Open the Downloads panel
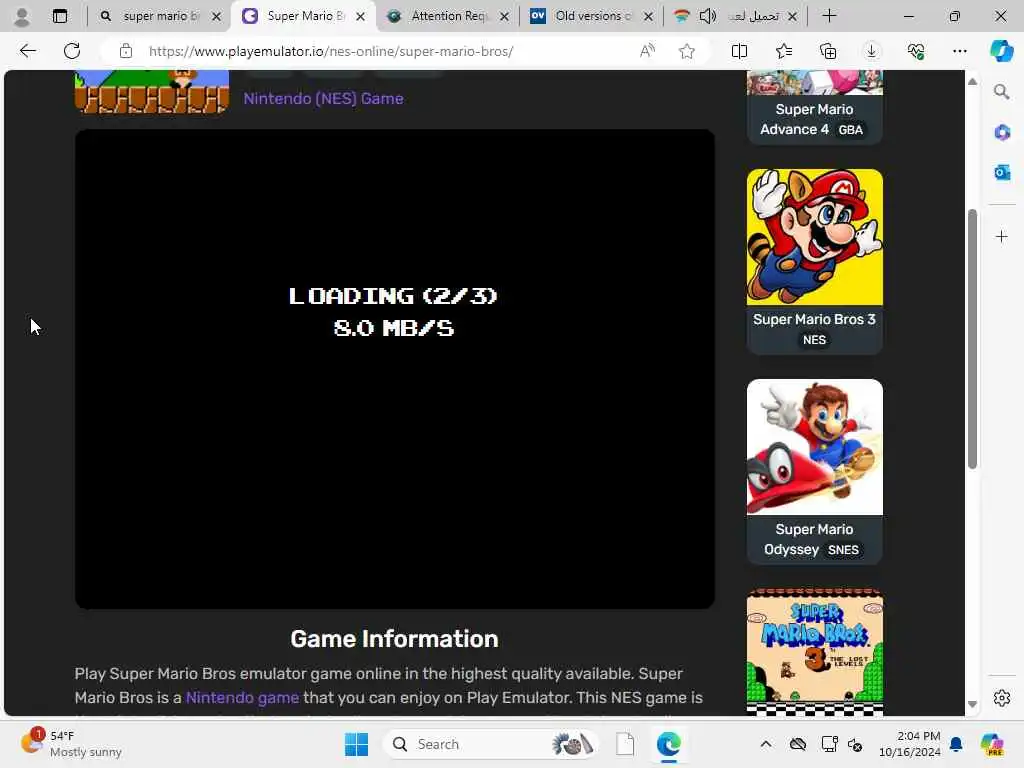 872,51
